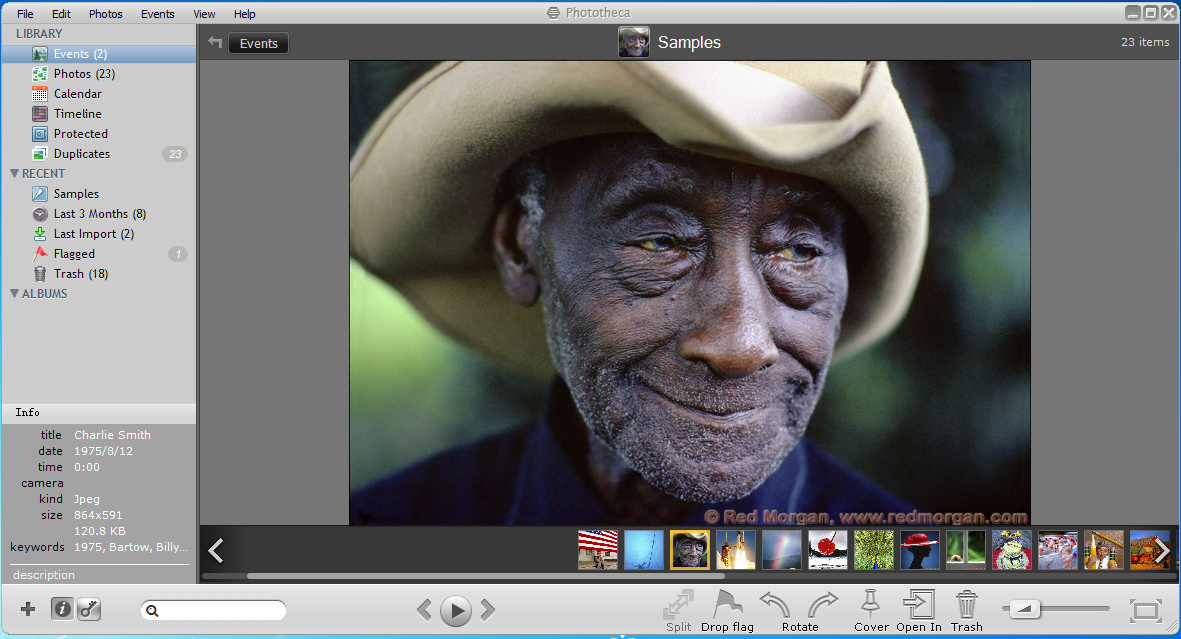Set photo as event Cover
Image resolution: width=1181 pixels, height=639 pixels.
click(870, 606)
